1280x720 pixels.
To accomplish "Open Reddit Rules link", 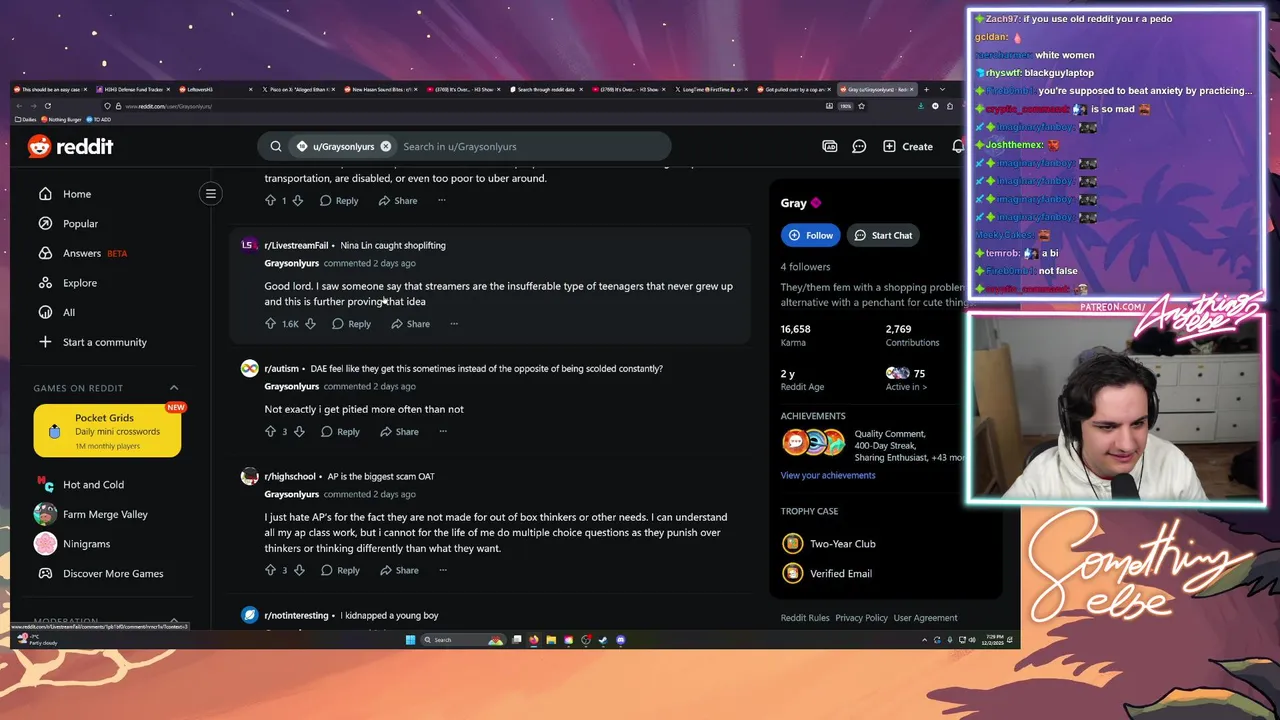I will click(x=805, y=618).
